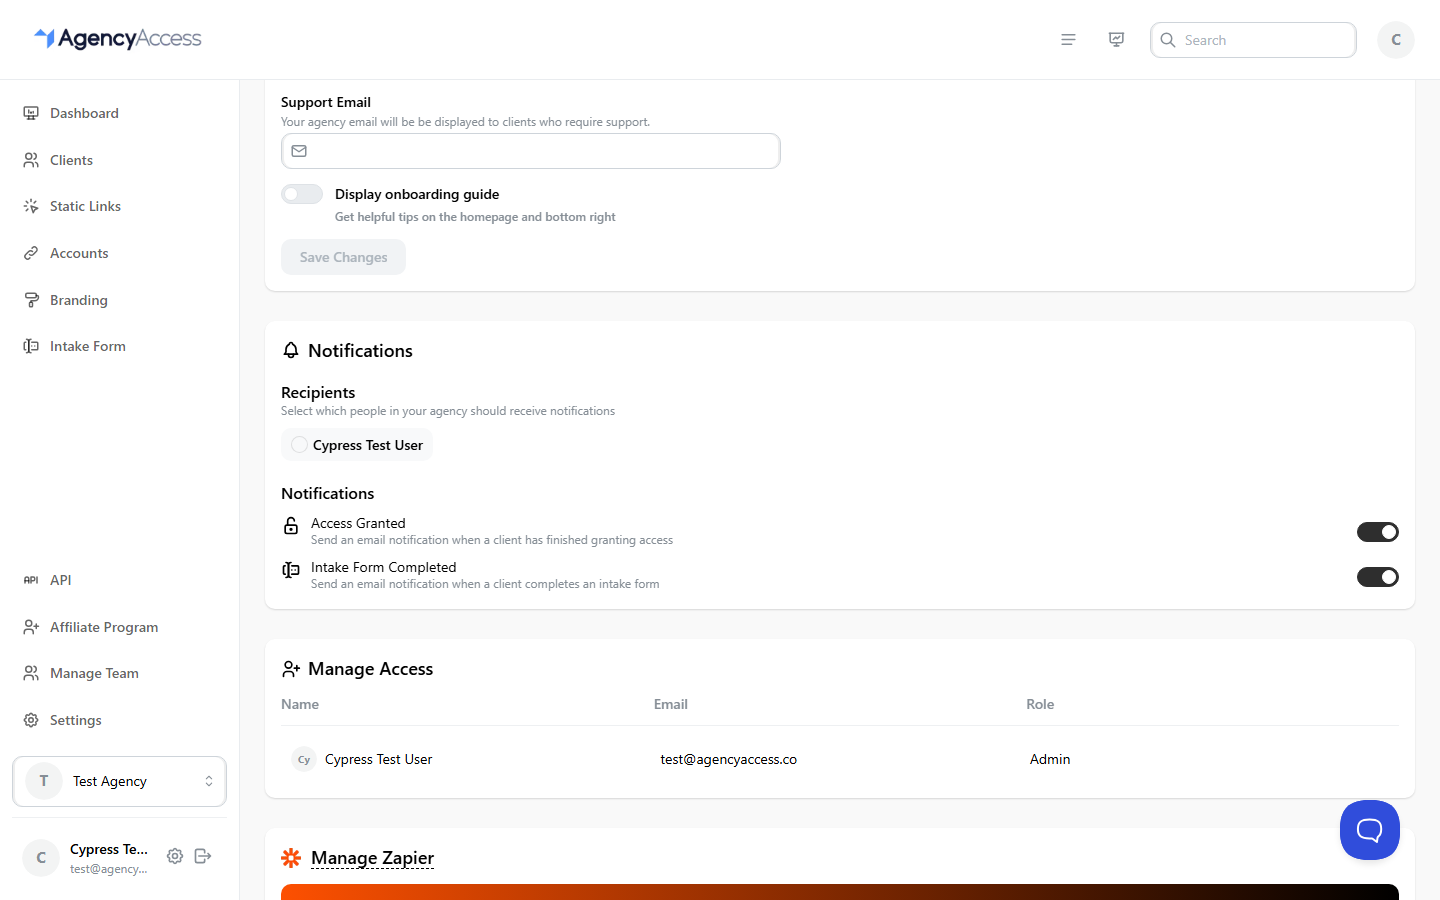The width and height of the screenshot is (1440, 900).
Task: Click the Access Granted label
Action: pos(358,523)
